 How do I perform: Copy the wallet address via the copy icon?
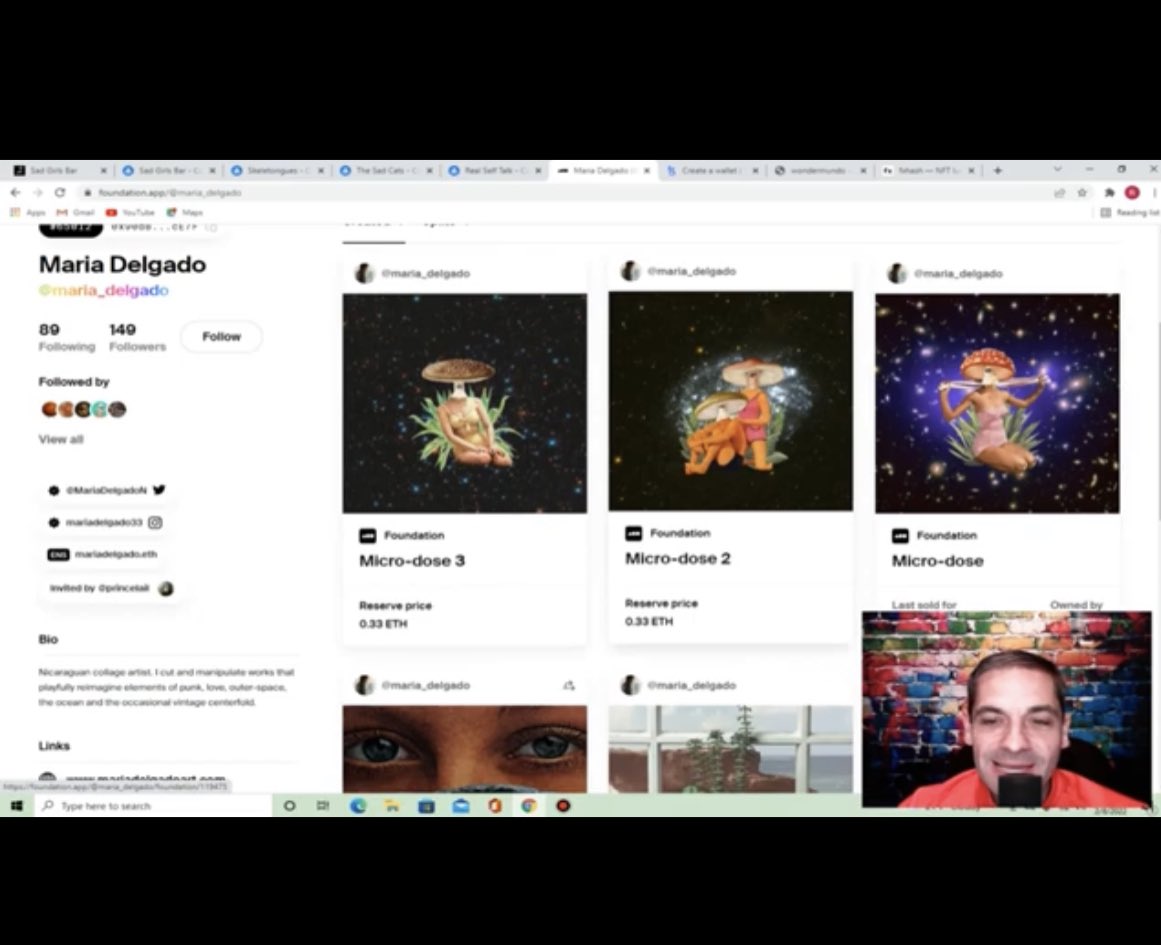(x=211, y=227)
